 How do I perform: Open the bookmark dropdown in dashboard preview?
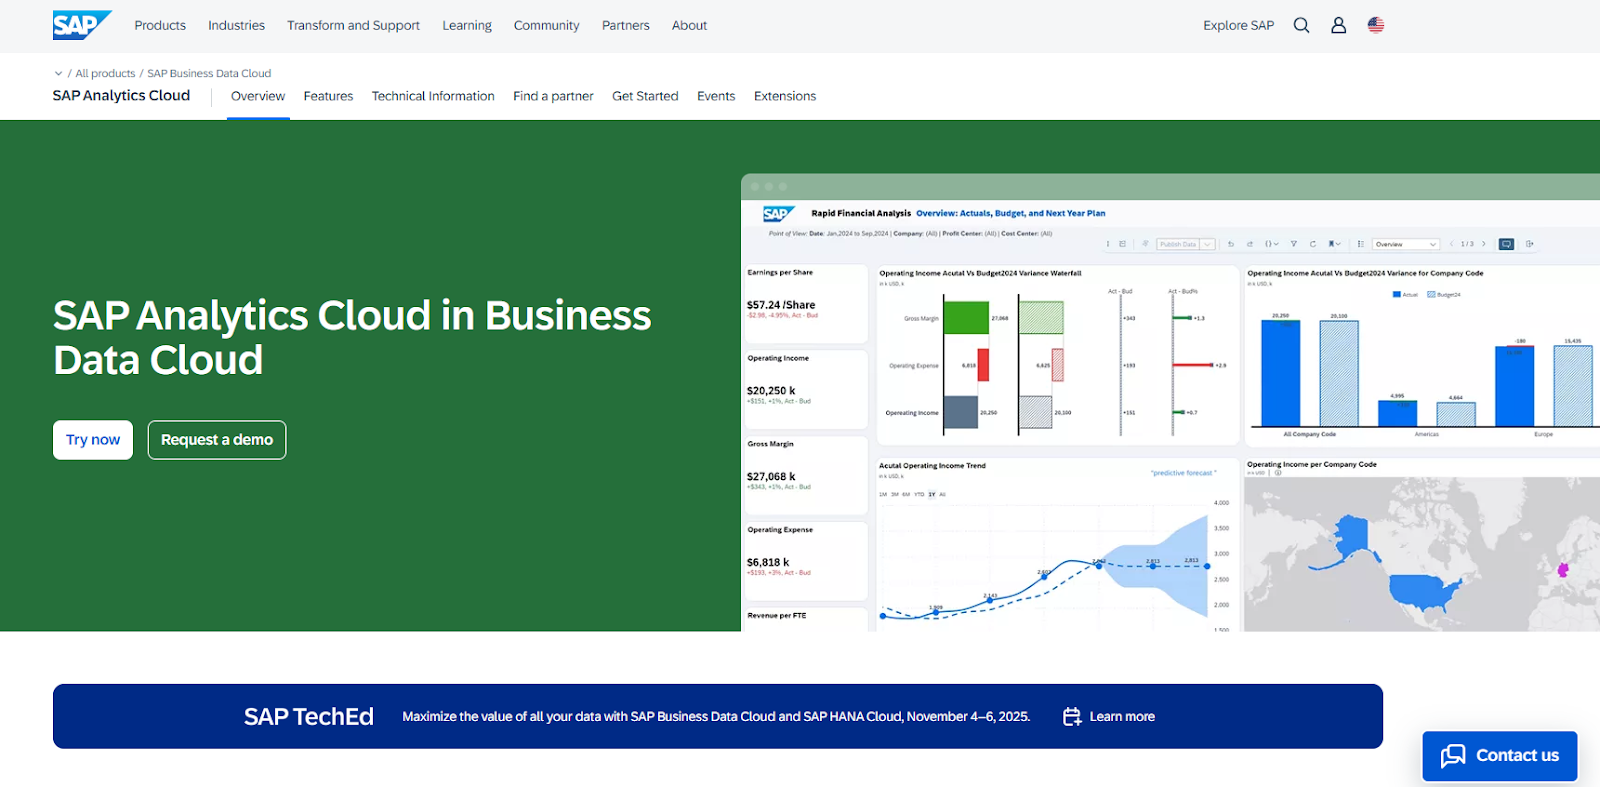pos(1335,244)
